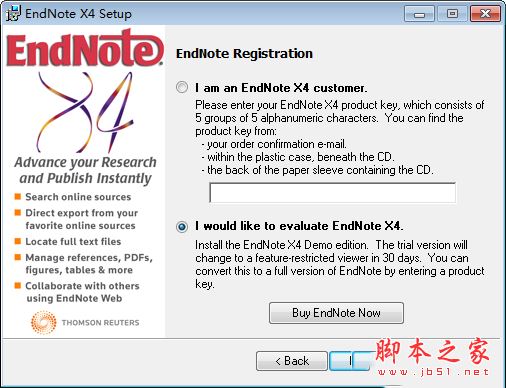Click 'Direct export from your' text
This screenshot has width=506, height=388.
tap(82, 213)
